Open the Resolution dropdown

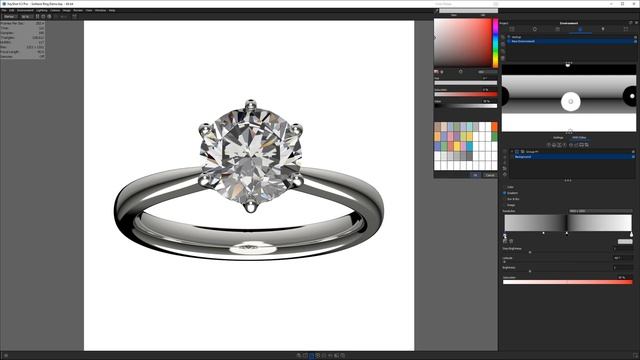[600, 211]
